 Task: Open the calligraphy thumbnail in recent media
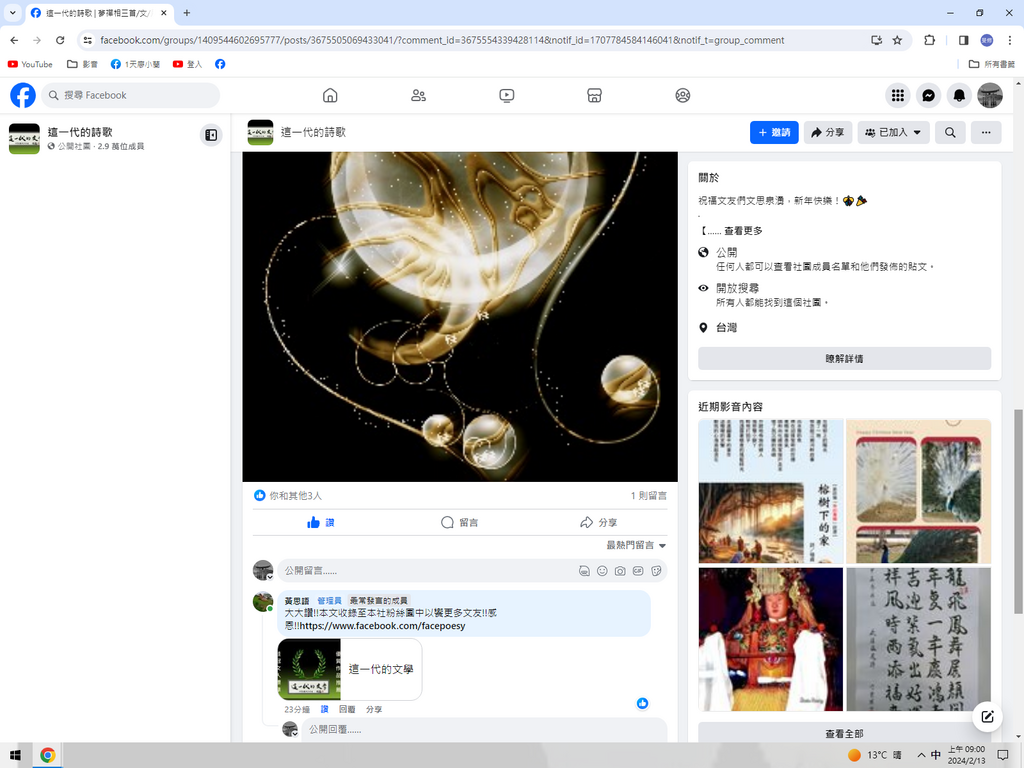click(918, 639)
